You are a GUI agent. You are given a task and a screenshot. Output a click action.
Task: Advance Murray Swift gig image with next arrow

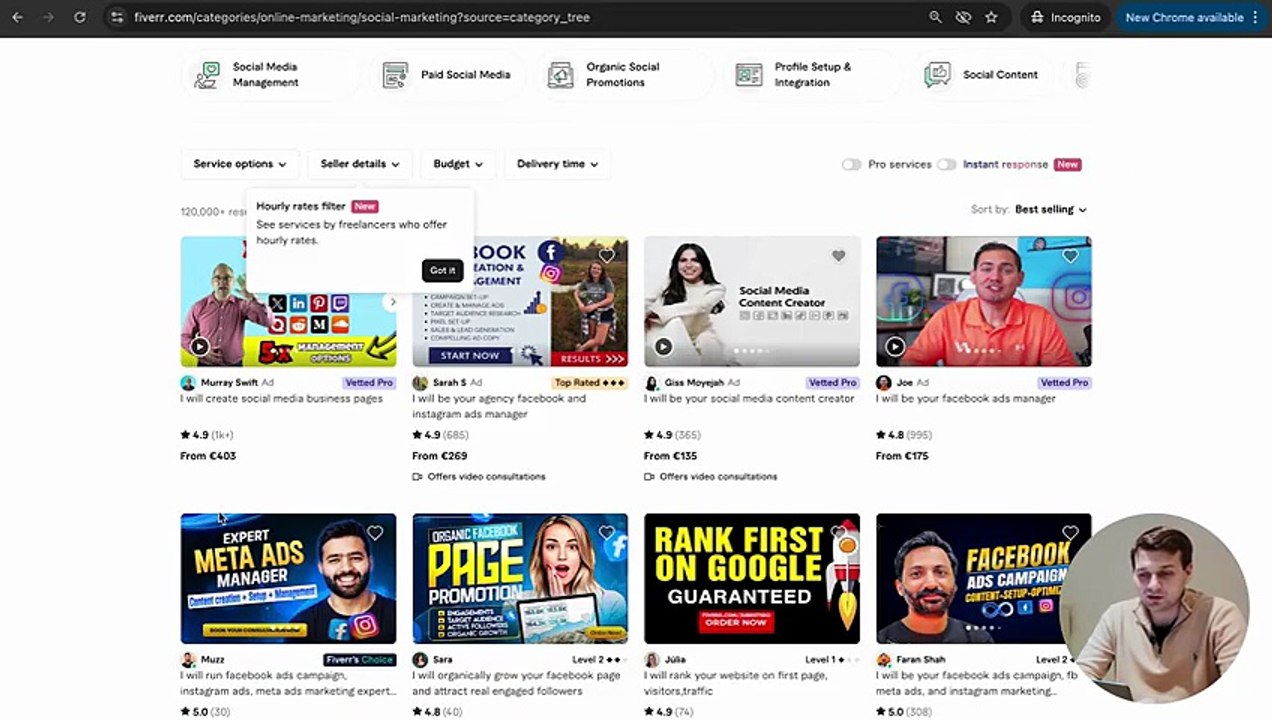click(392, 302)
